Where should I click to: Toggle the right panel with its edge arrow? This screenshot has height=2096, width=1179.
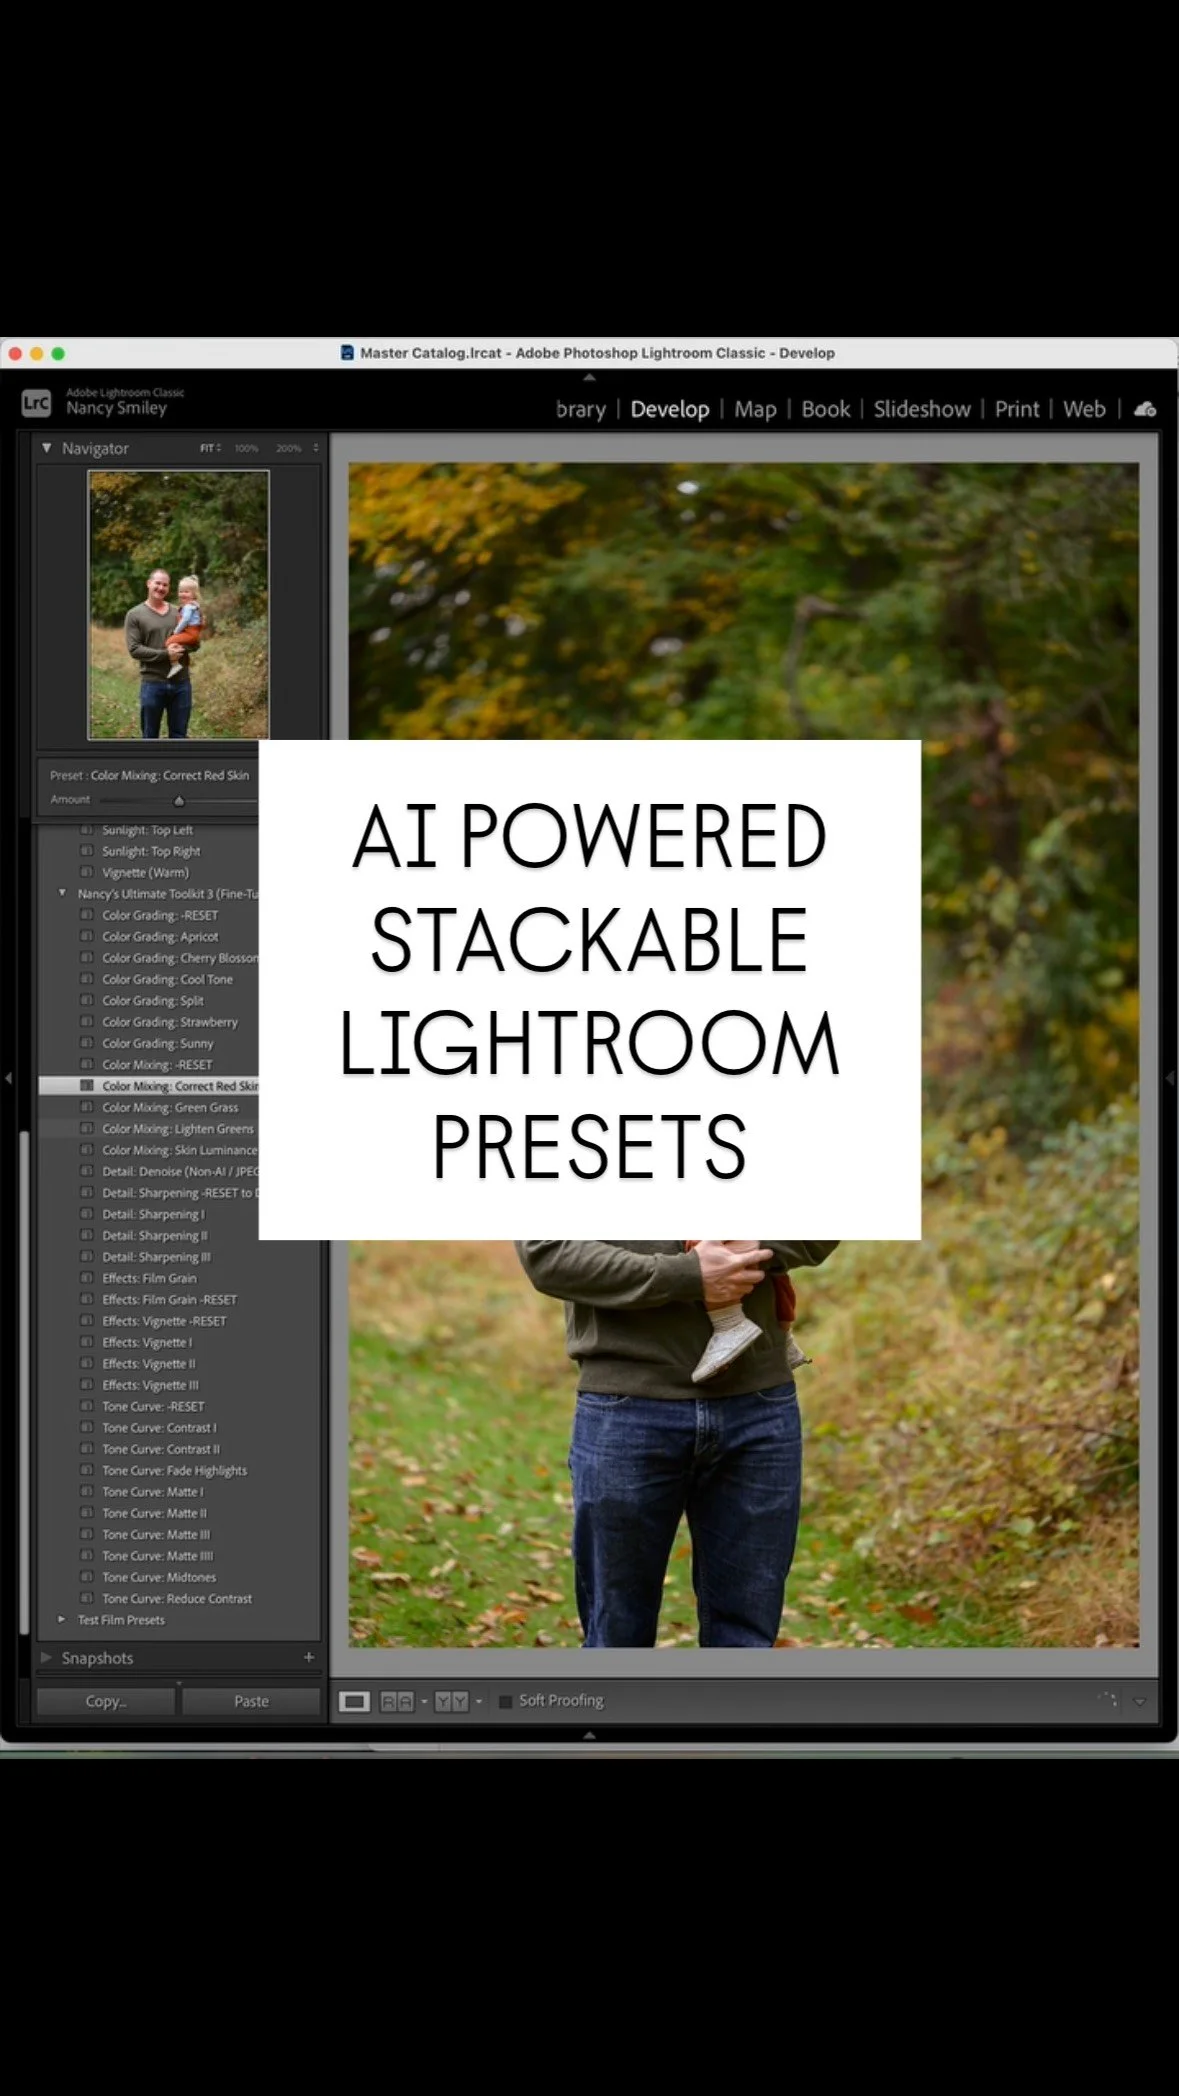pos(1170,1078)
